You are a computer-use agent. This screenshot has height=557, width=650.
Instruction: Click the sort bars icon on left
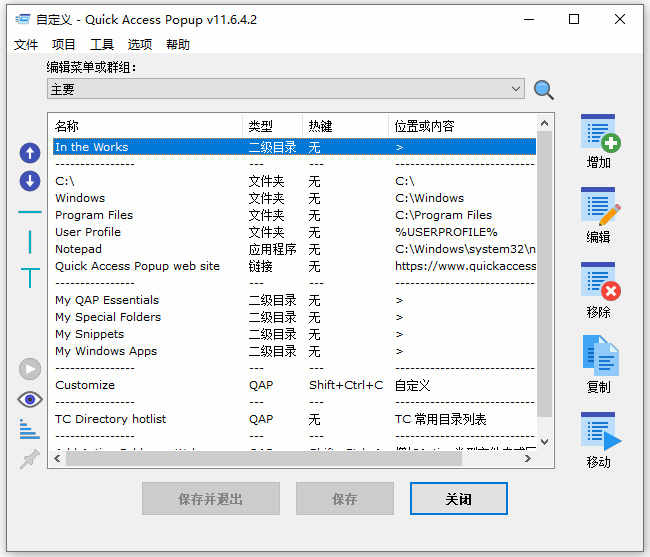(x=30, y=429)
